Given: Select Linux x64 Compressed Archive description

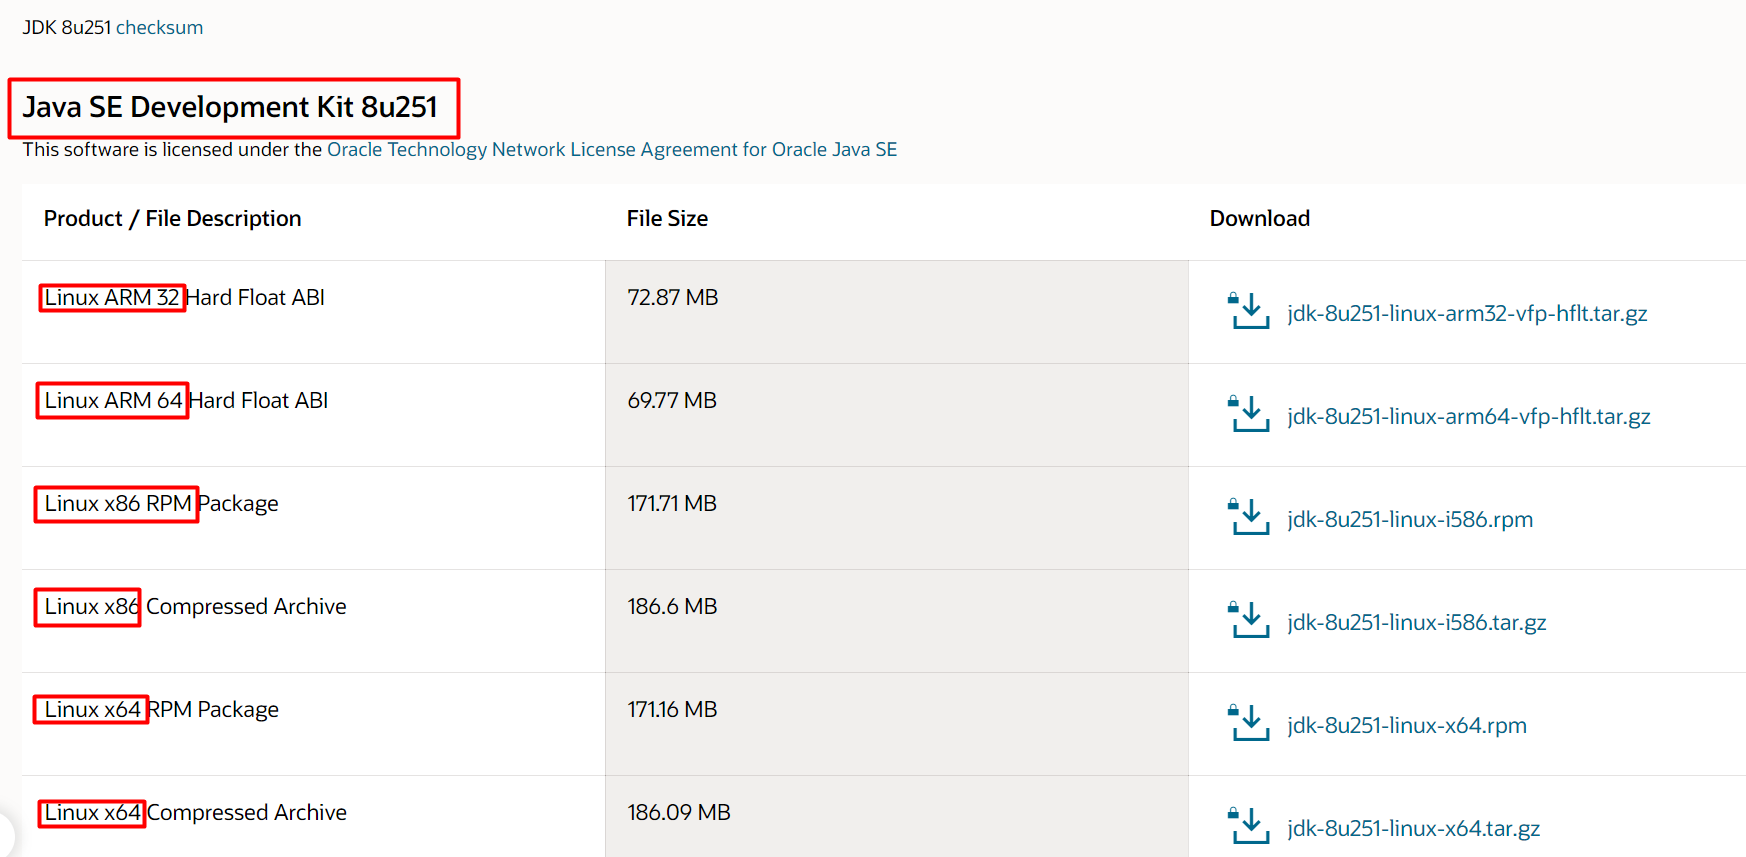Looking at the screenshot, I should coord(195,812).
